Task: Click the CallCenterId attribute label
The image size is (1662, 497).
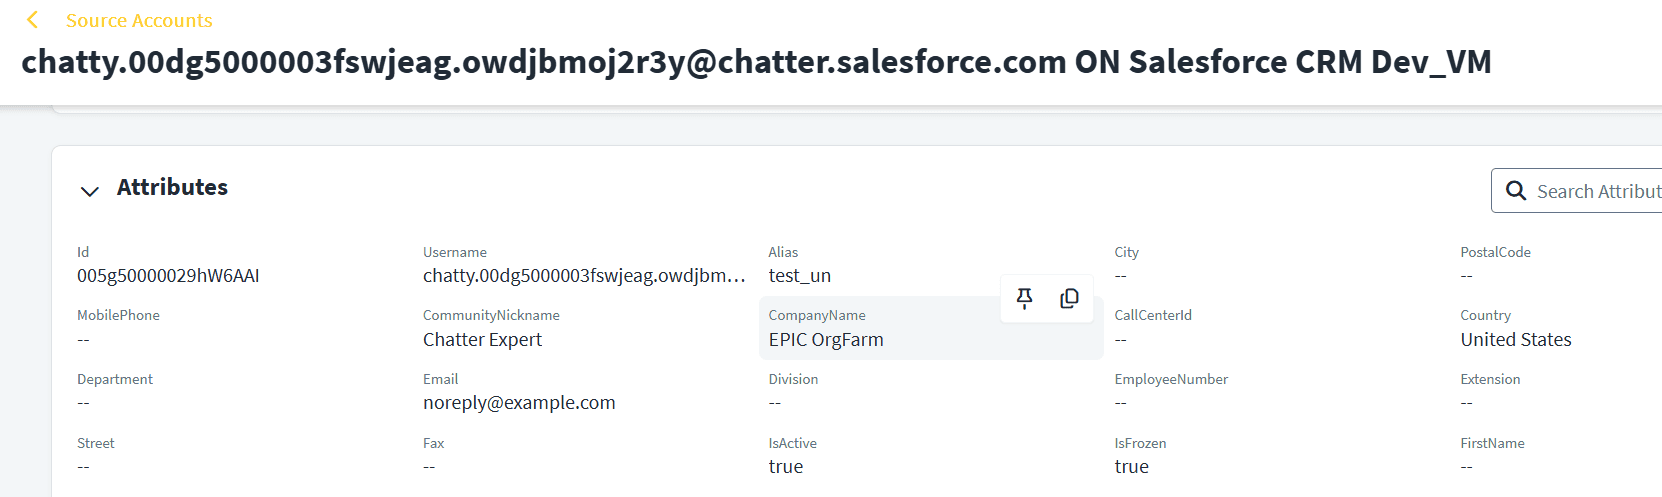Action: point(1153,315)
